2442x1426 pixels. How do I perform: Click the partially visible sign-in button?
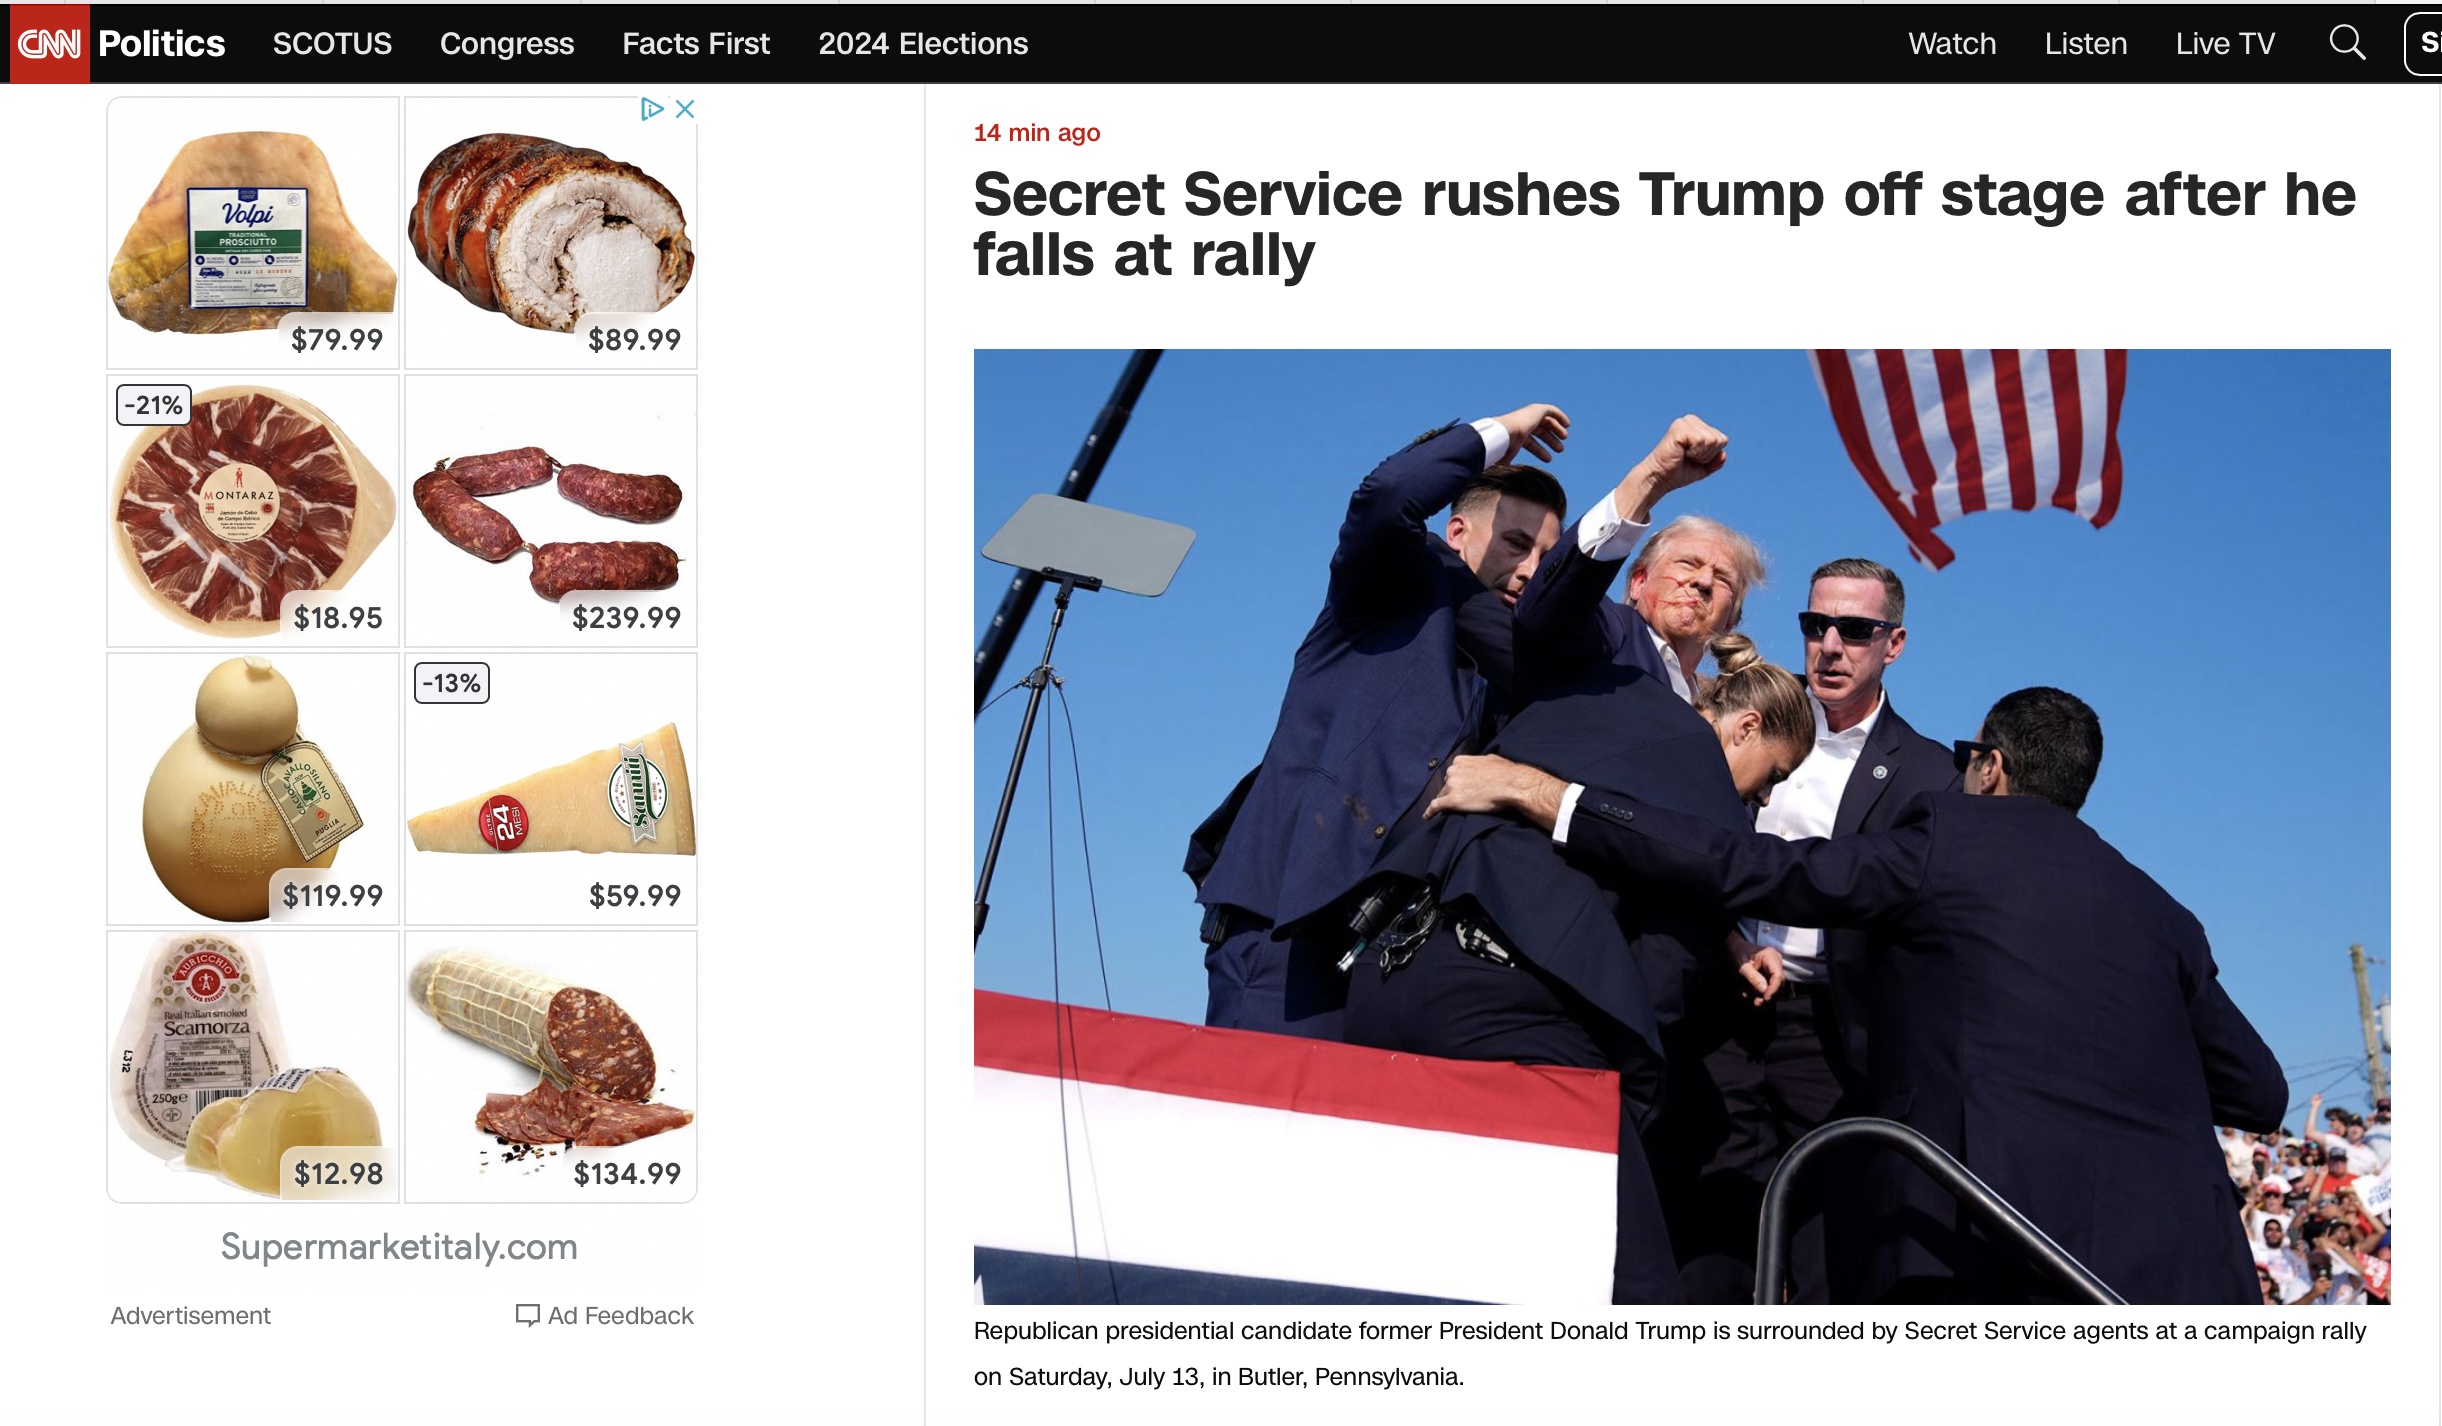click(x=2424, y=43)
